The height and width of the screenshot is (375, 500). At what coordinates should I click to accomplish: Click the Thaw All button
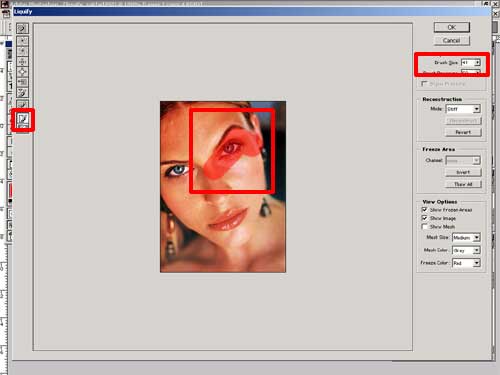point(463,184)
